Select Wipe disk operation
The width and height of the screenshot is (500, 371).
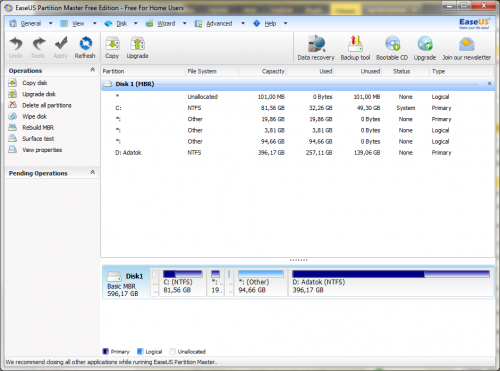click(34, 116)
